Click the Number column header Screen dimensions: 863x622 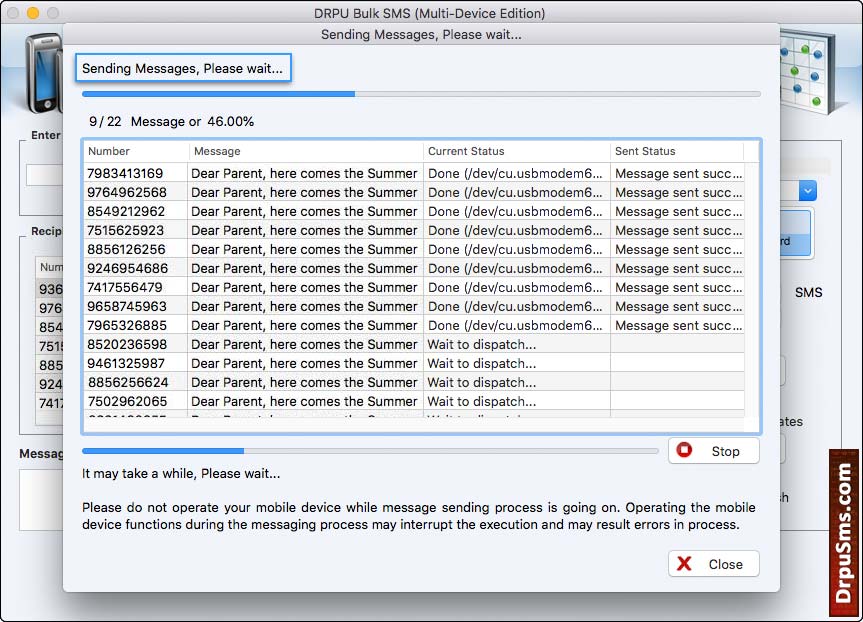click(x=135, y=151)
